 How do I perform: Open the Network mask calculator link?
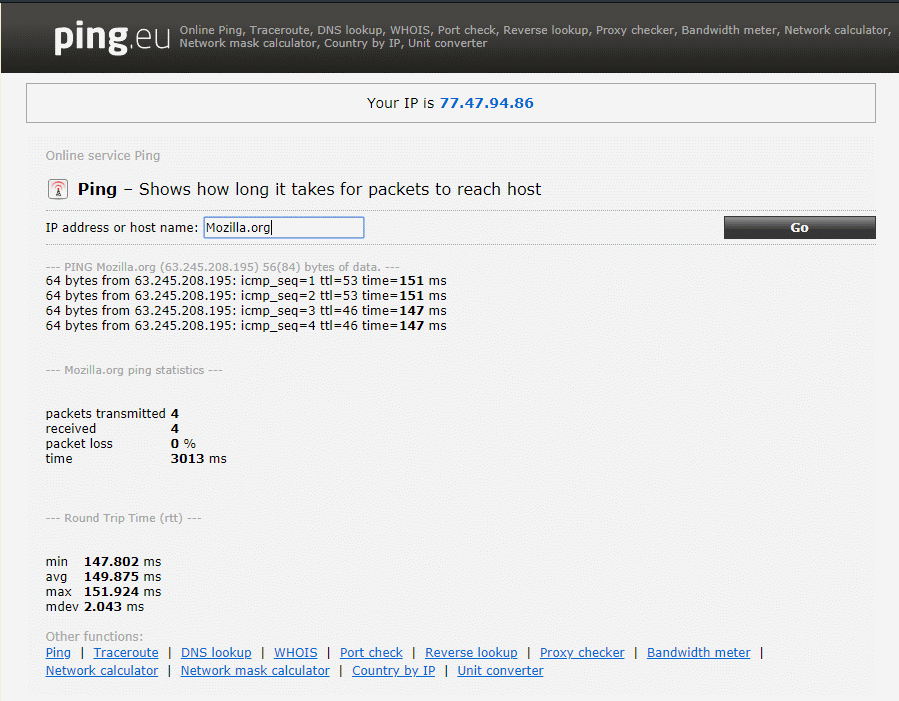[255, 671]
